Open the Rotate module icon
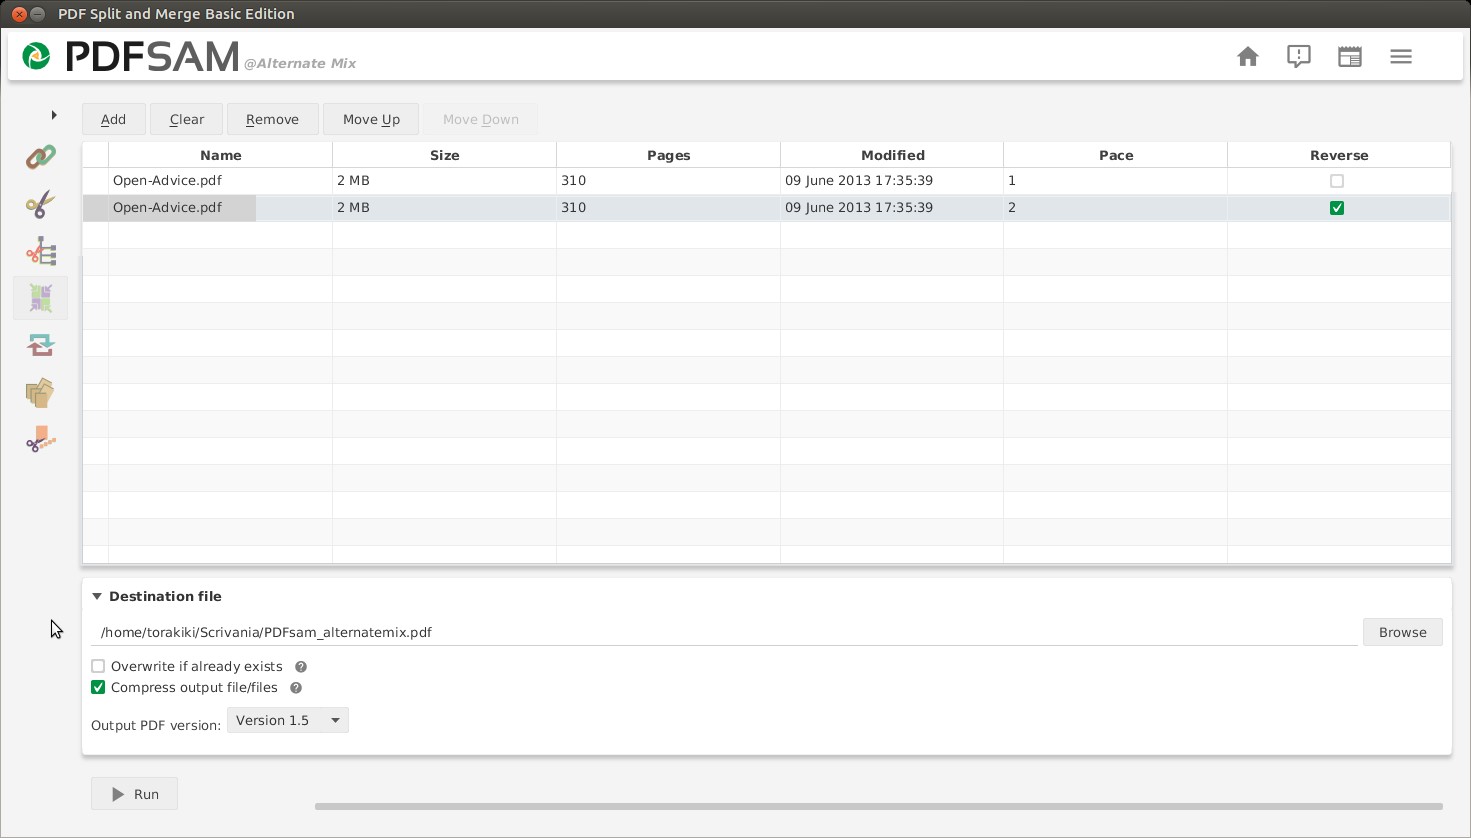The image size is (1471, 838). tap(41, 345)
